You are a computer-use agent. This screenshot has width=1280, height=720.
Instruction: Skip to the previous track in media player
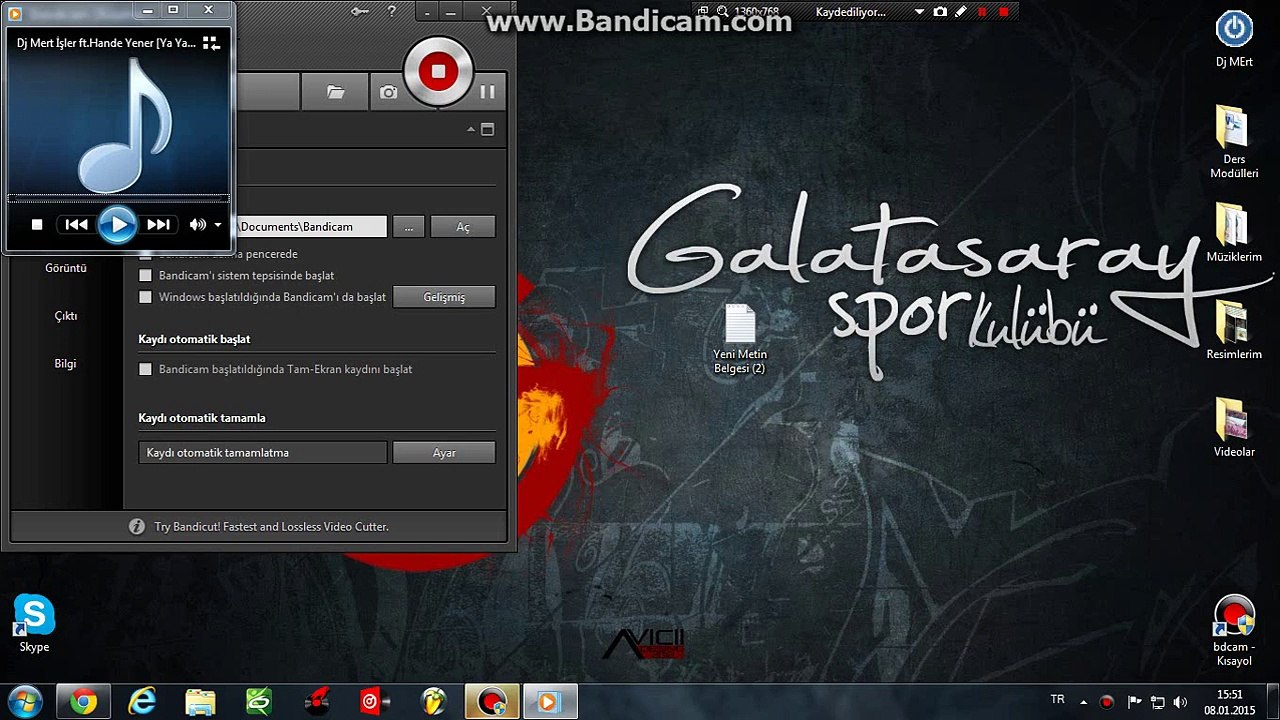point(76,225)
